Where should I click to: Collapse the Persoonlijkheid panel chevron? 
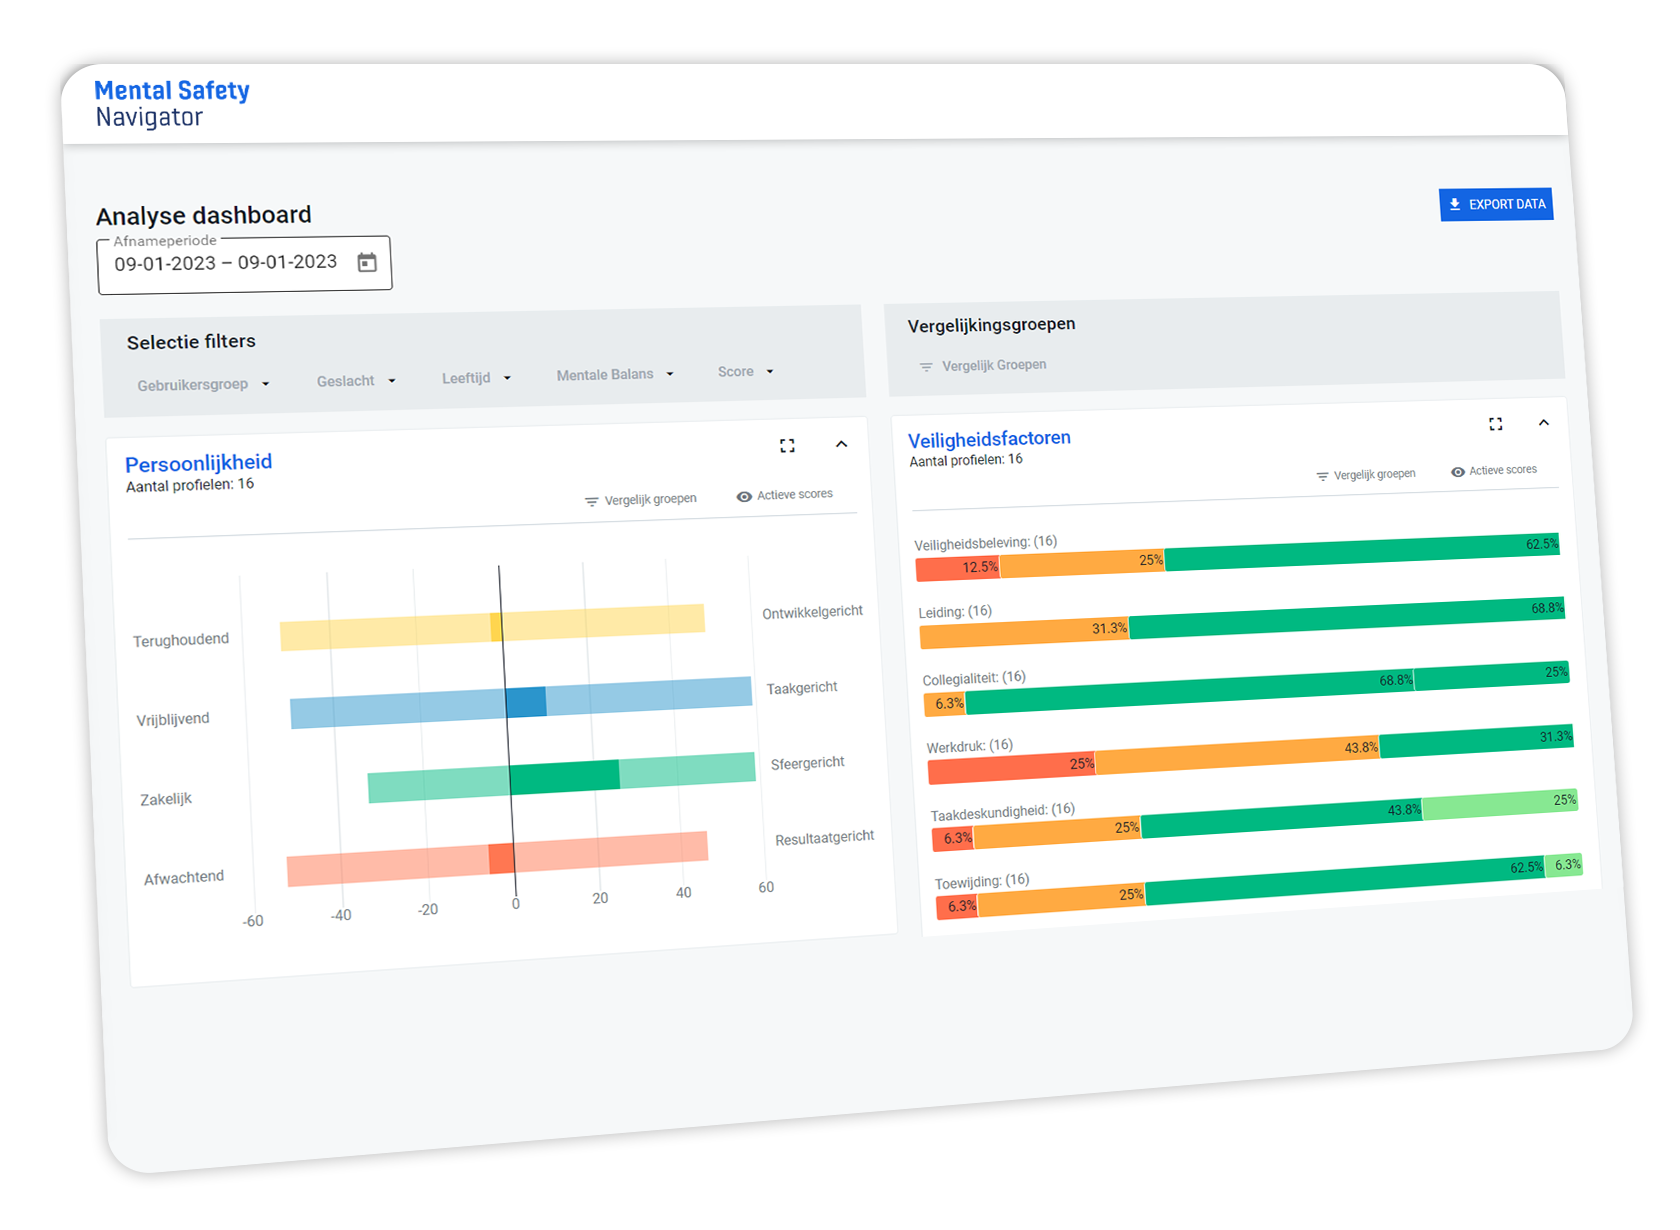click(841, 444)
